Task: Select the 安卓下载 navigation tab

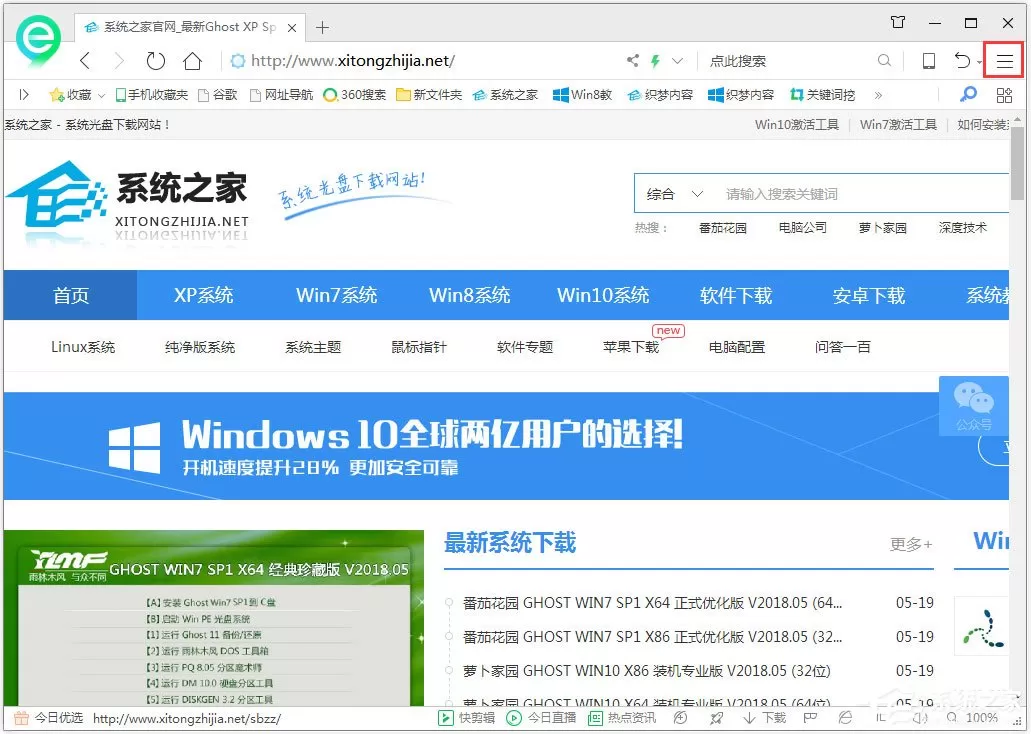Action: 869,295
